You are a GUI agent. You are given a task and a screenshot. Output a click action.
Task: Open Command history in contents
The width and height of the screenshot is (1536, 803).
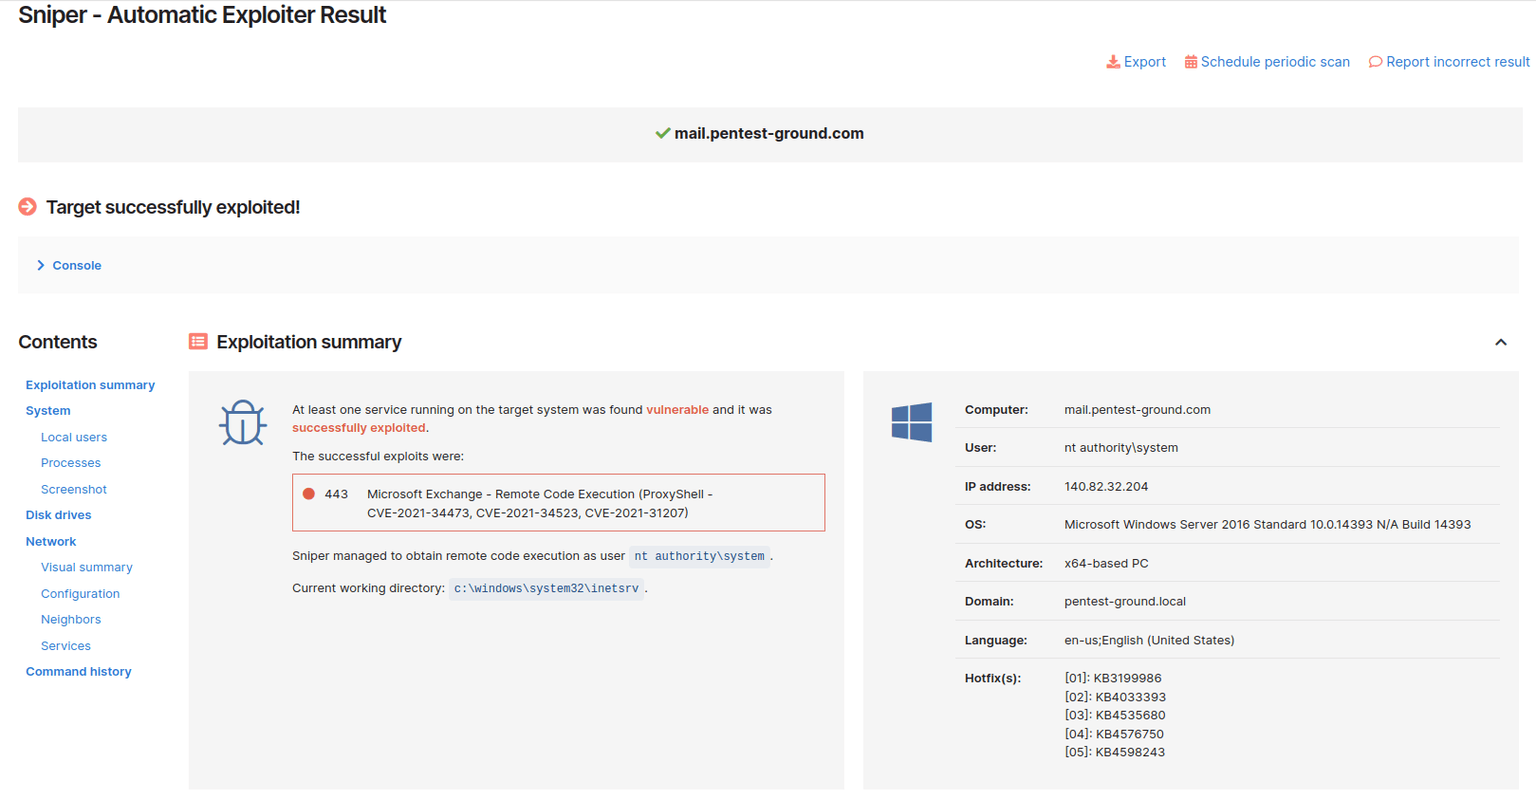coord(78,672)
